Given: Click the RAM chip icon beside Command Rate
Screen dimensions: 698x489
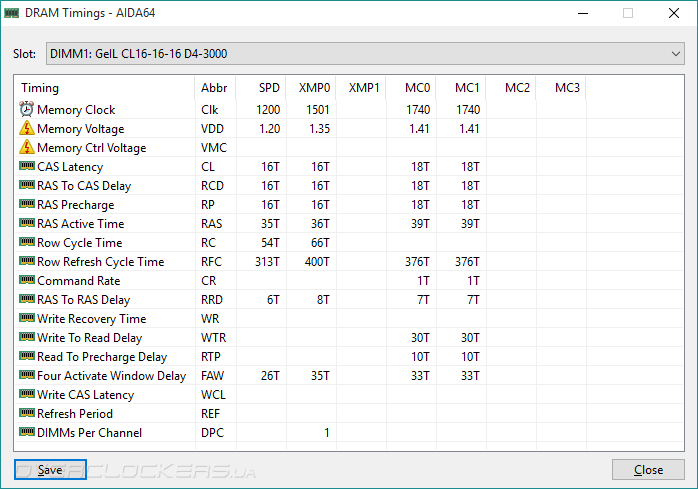Looking at the screenshot, I should click(27, 280).
